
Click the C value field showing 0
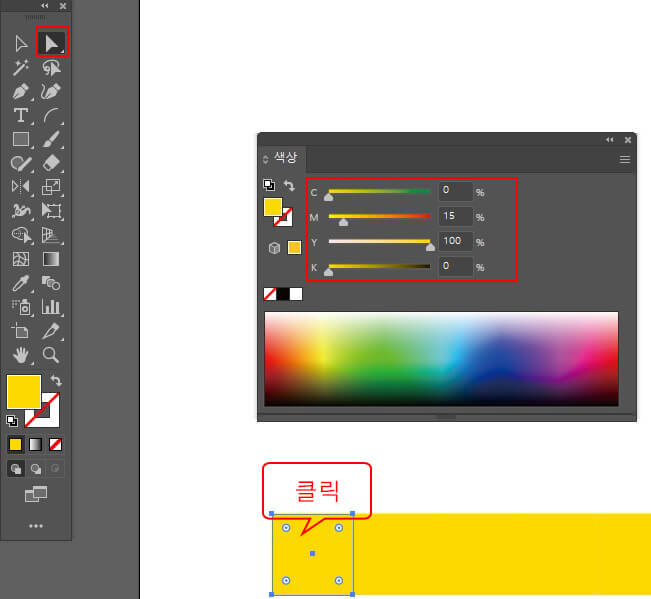point(455,191)
